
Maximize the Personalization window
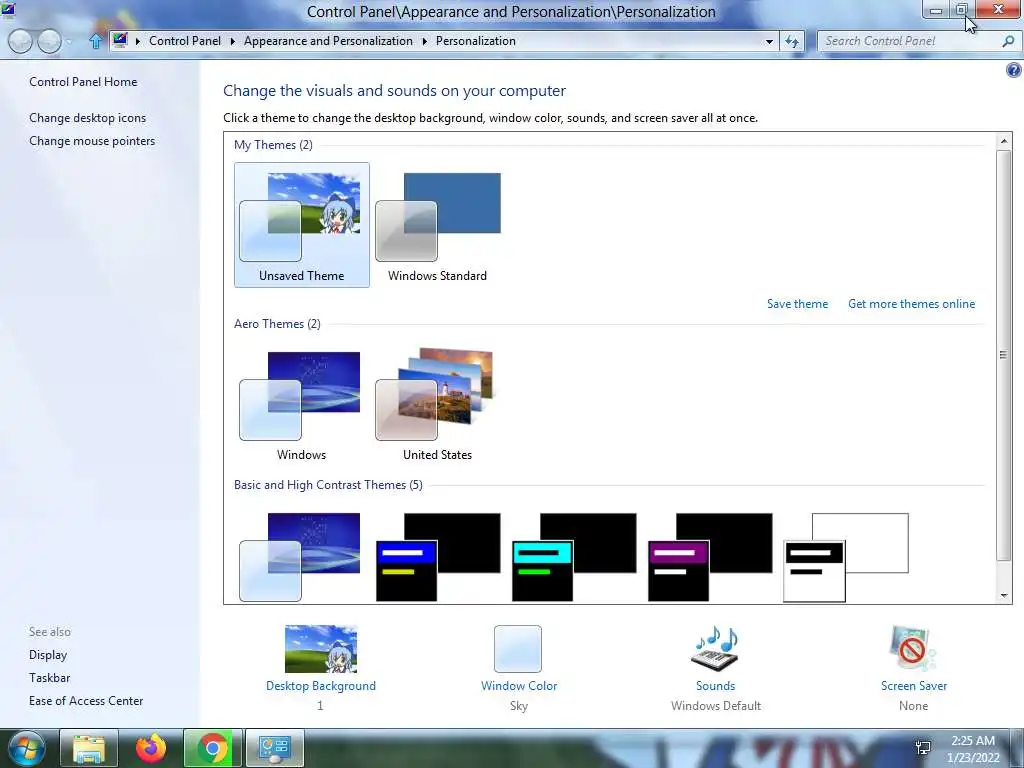pos(962,10)
